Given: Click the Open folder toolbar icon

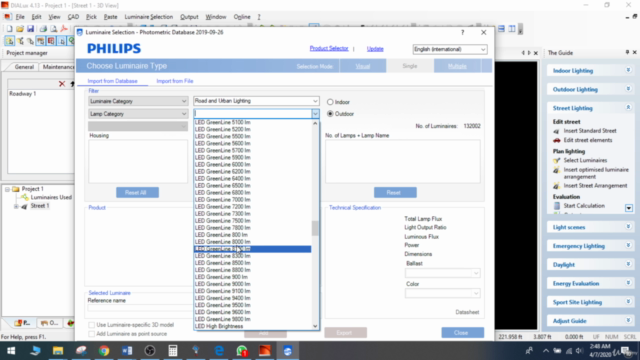Looking at the screenshot, I should [x=20, y=29].
